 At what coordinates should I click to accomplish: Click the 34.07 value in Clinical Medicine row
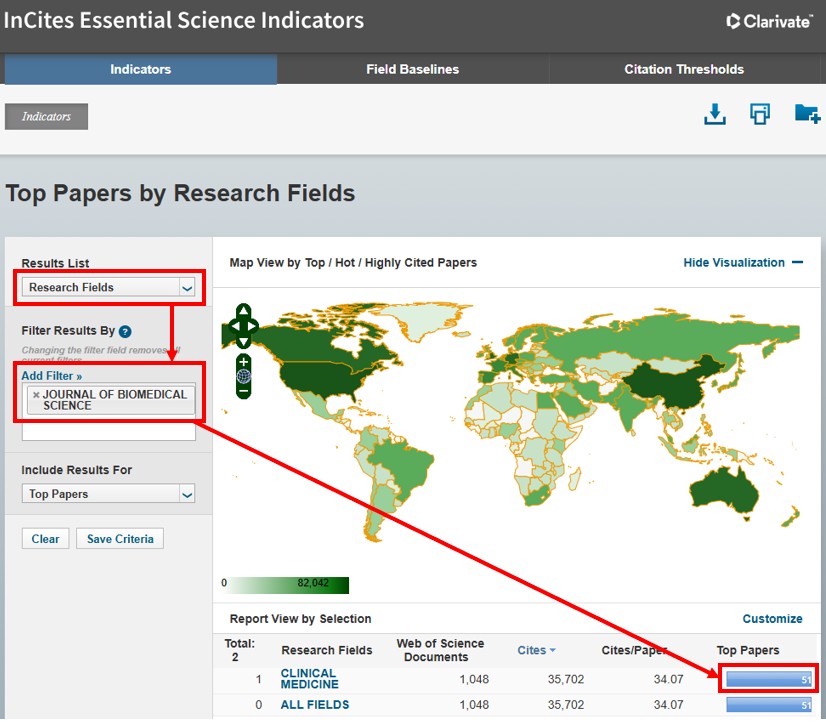(668, 679)
